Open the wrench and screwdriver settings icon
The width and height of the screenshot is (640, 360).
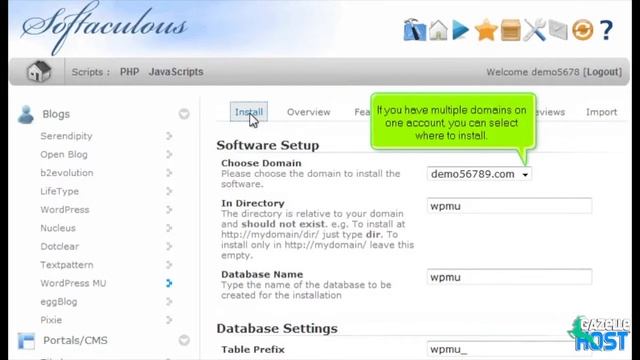pyautogui.click(x=534, y=30)
